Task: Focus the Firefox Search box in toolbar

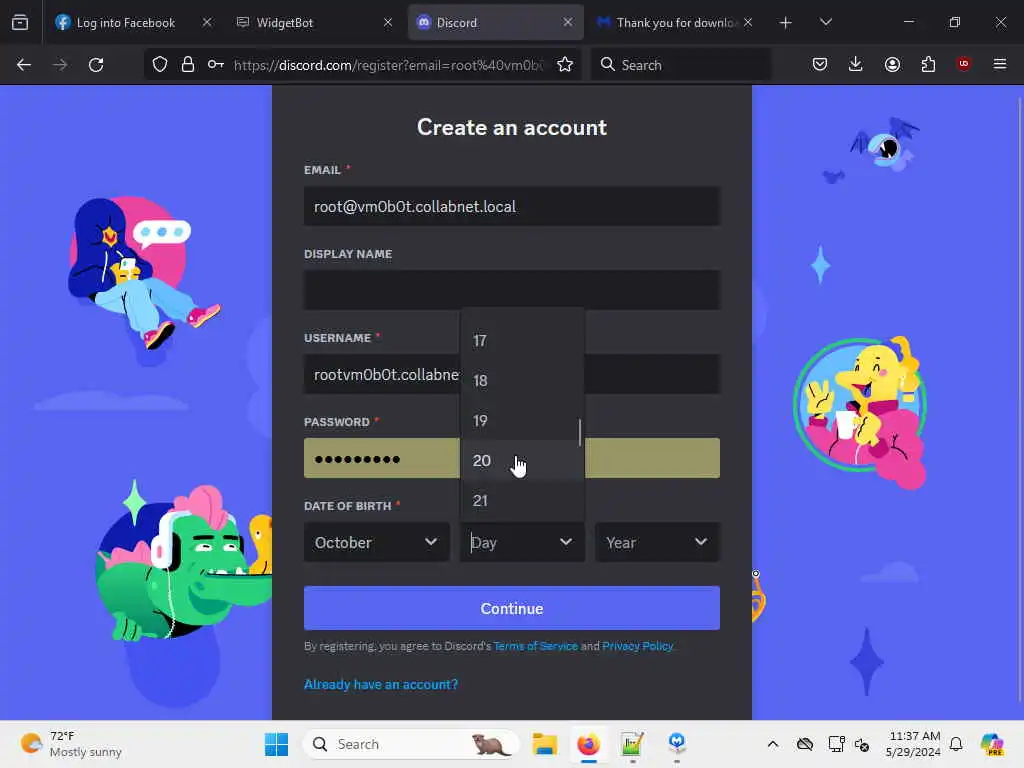Action: pyautogui.click(x=681, y=65)
